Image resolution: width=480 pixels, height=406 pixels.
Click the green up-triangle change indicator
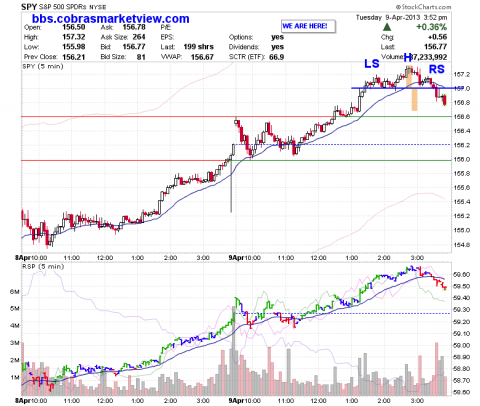[x=387, y=27]
